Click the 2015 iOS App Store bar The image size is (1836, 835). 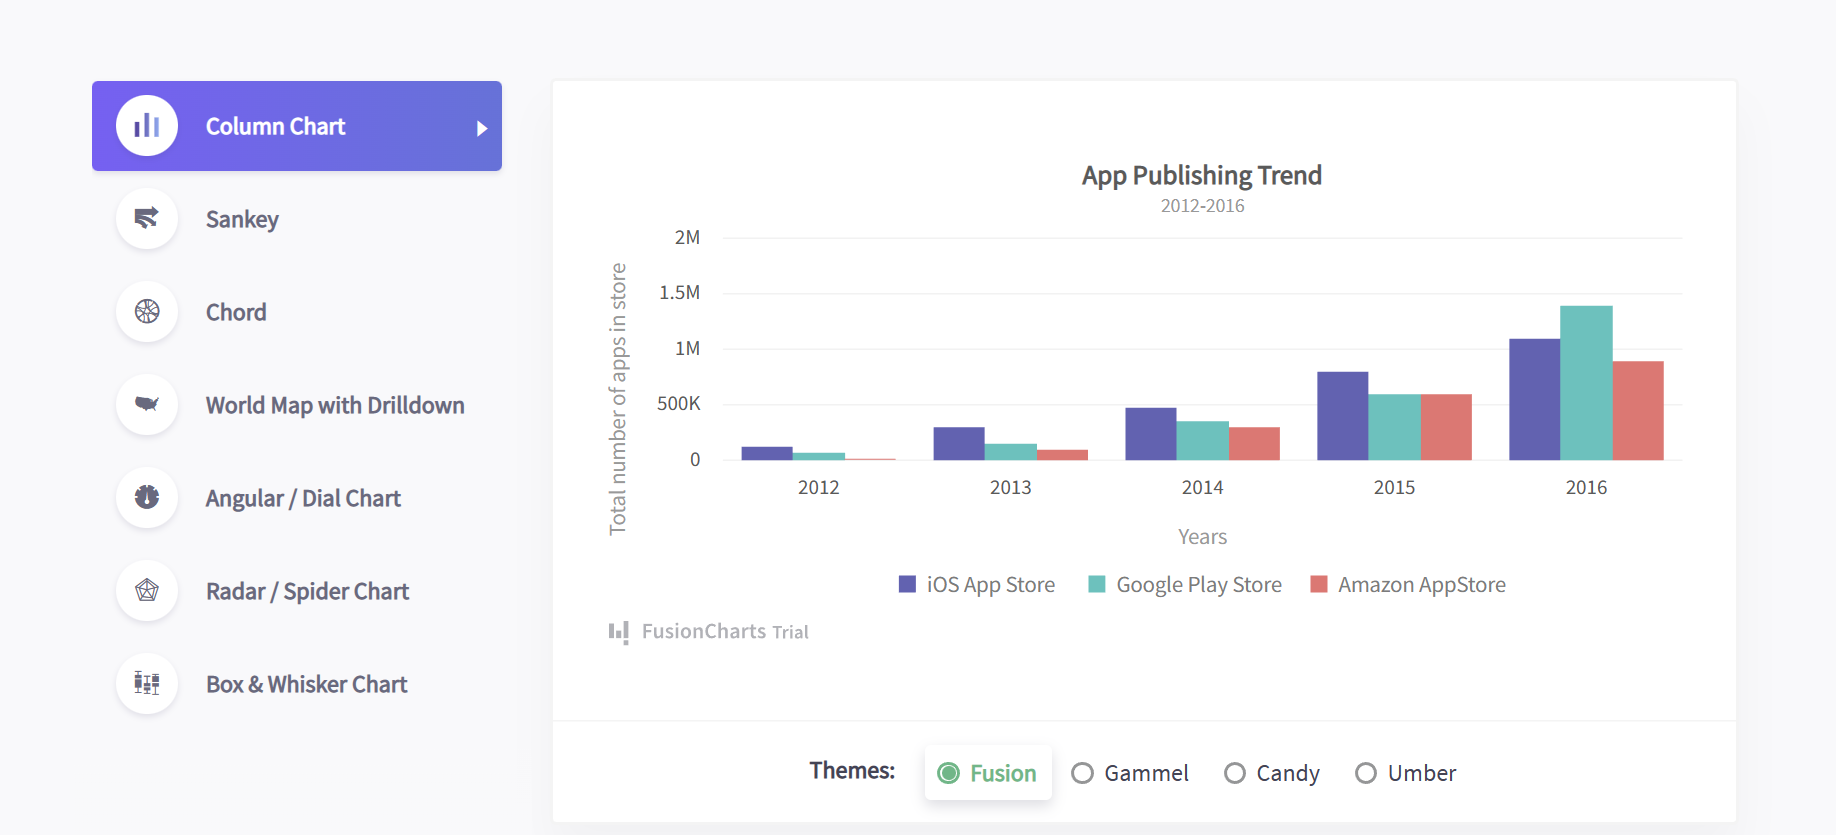click(1342, 416)
